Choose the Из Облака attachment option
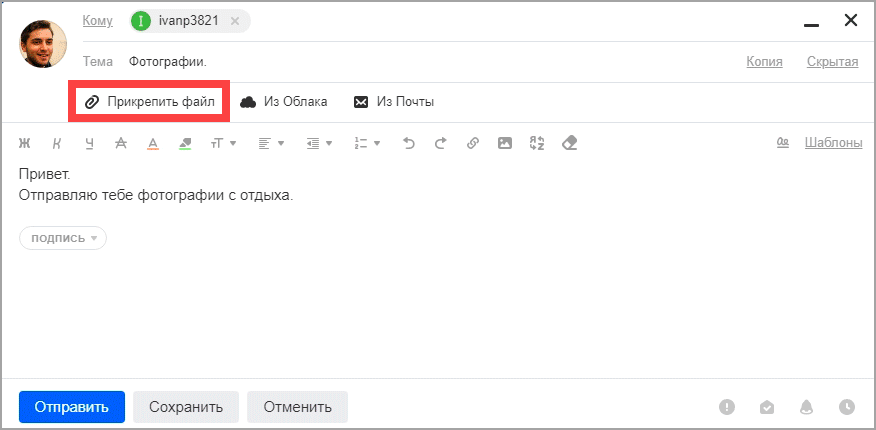876x430 pixels. click(284, 102)
